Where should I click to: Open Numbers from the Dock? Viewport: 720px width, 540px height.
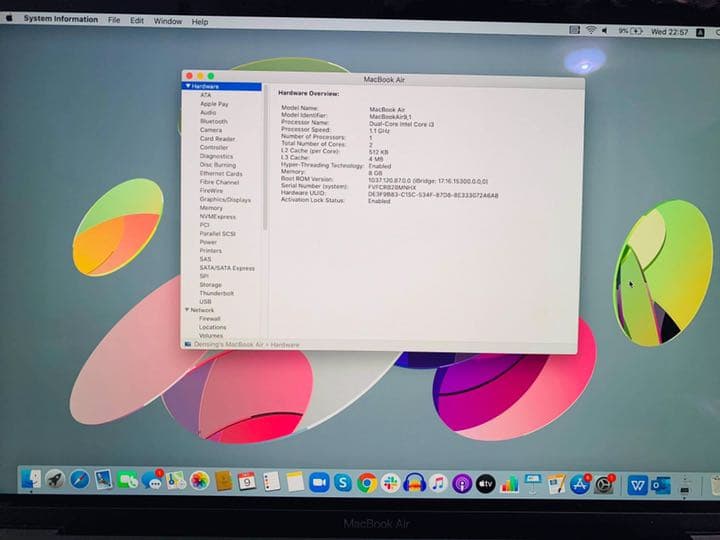pyautogui.click(x=509, y=484)
